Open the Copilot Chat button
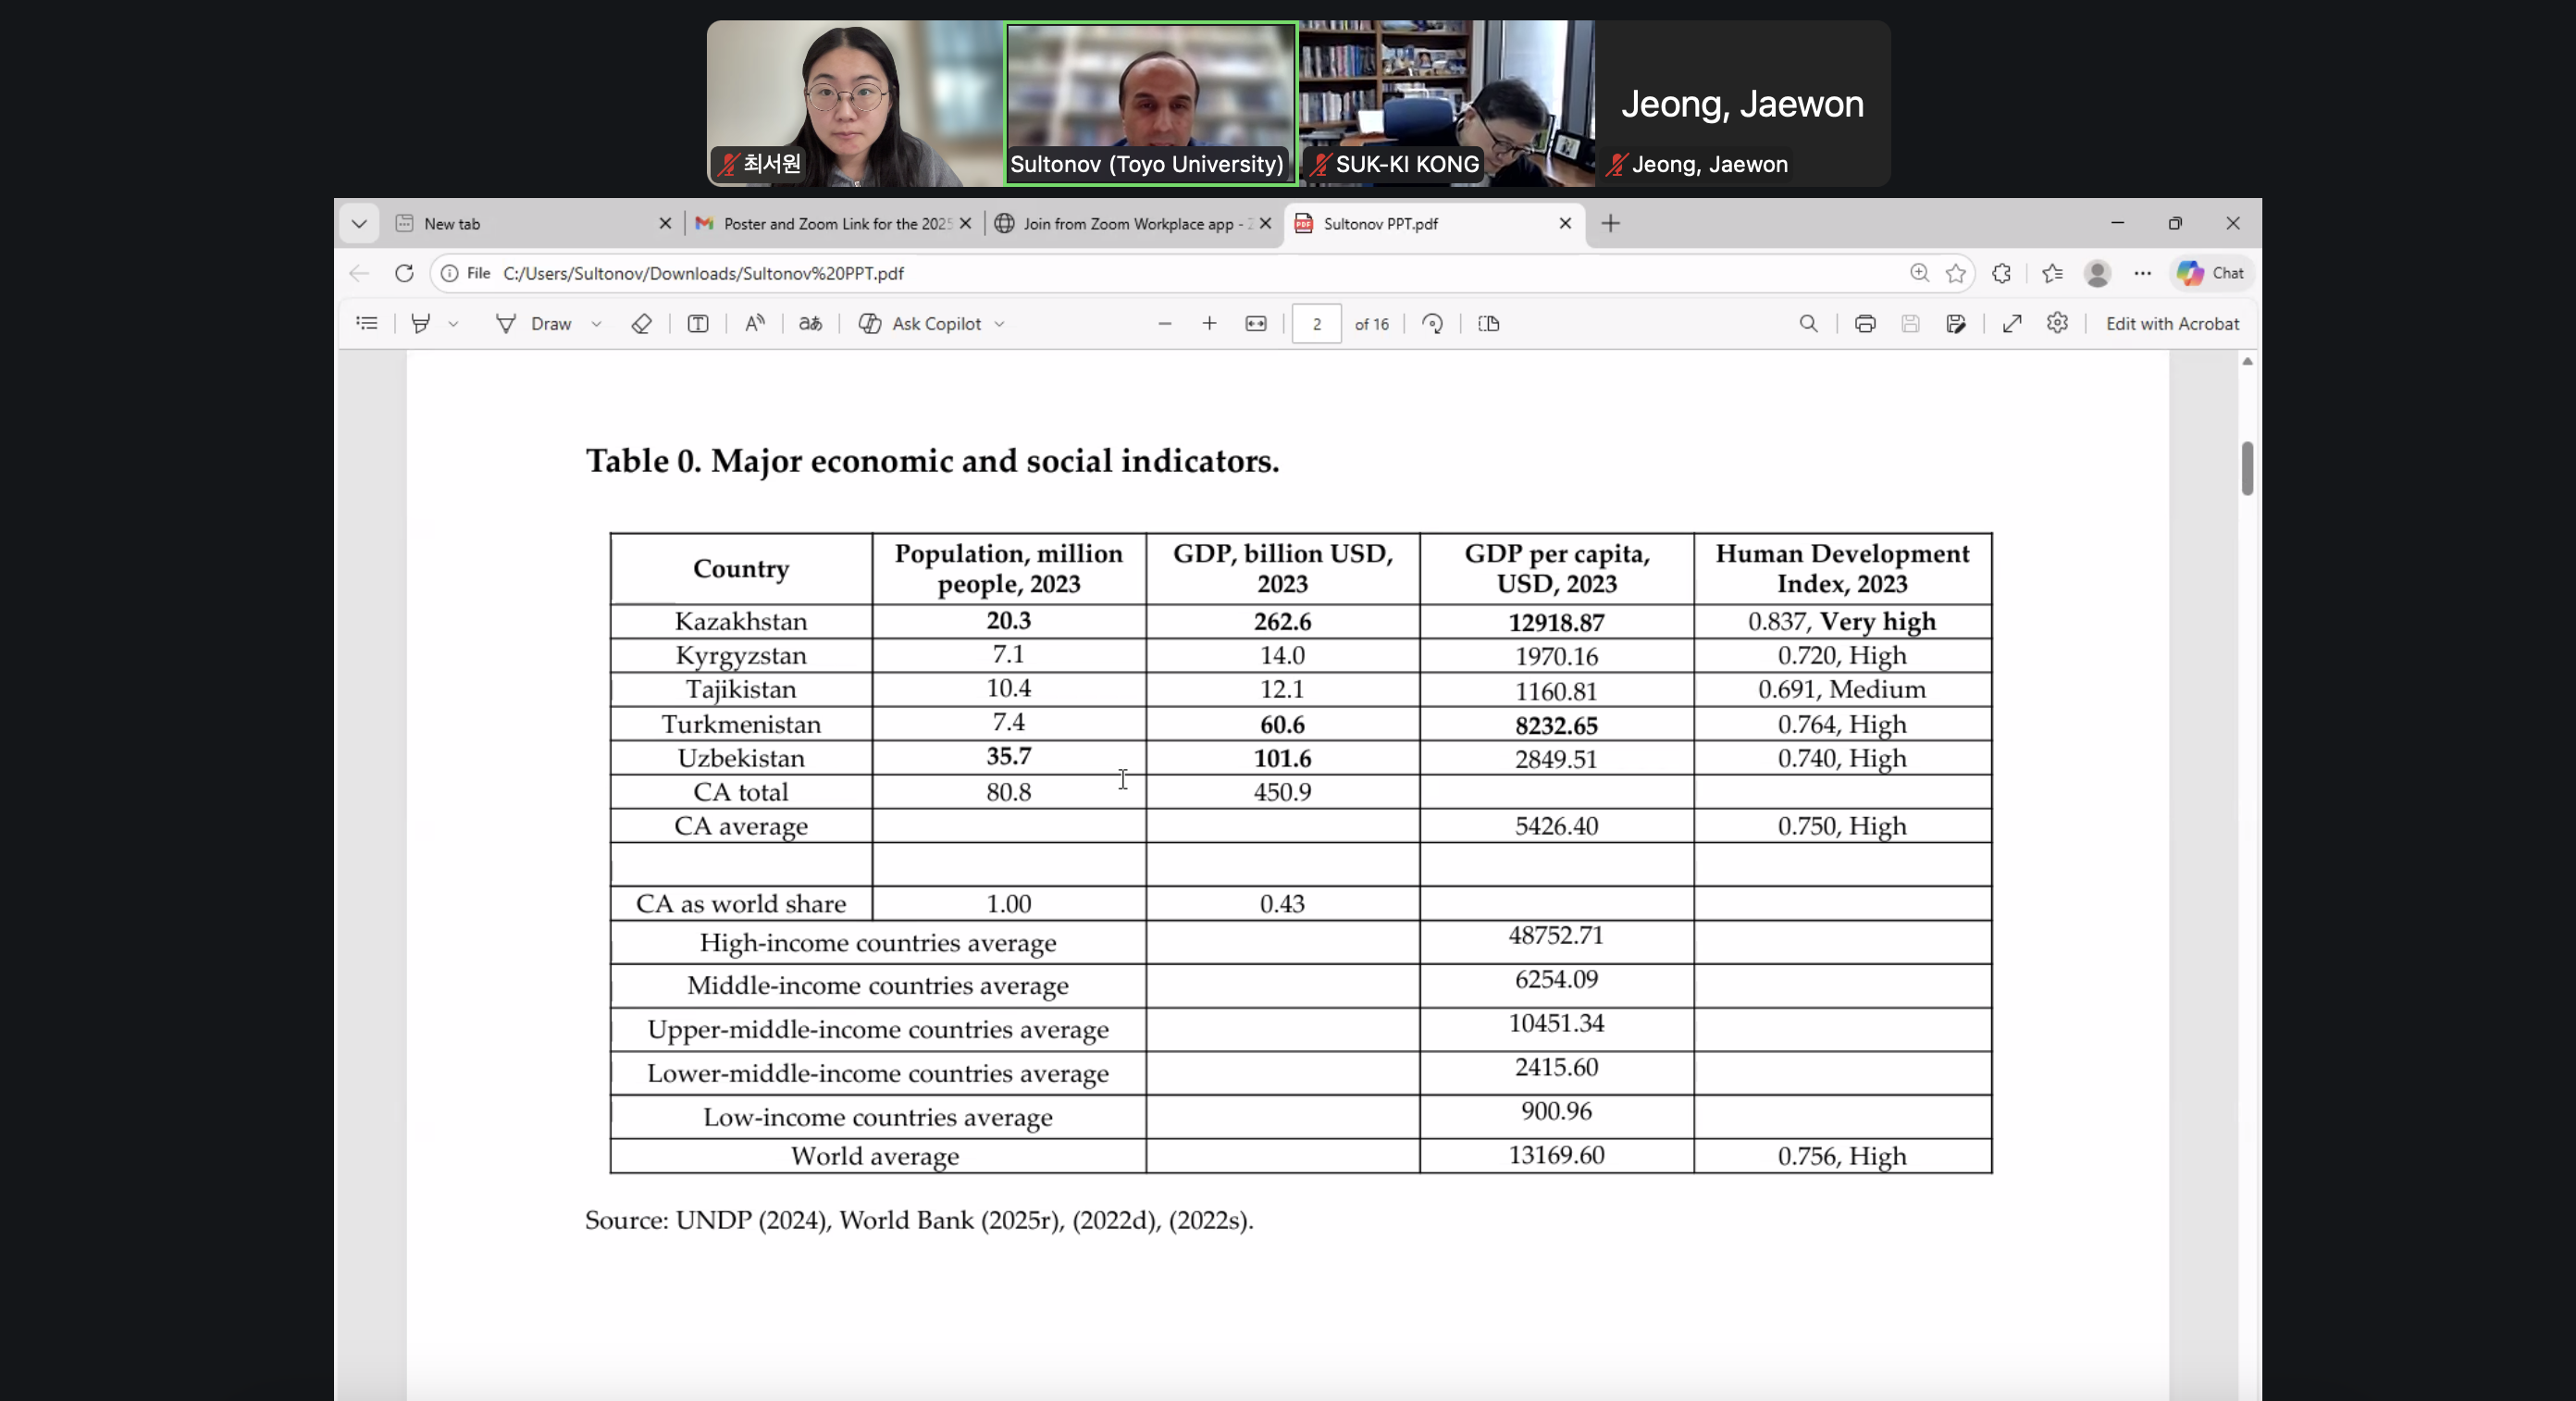The height and width of the screenshot is (1401, 2576). pyautogui.click(x=2210, y=273)
